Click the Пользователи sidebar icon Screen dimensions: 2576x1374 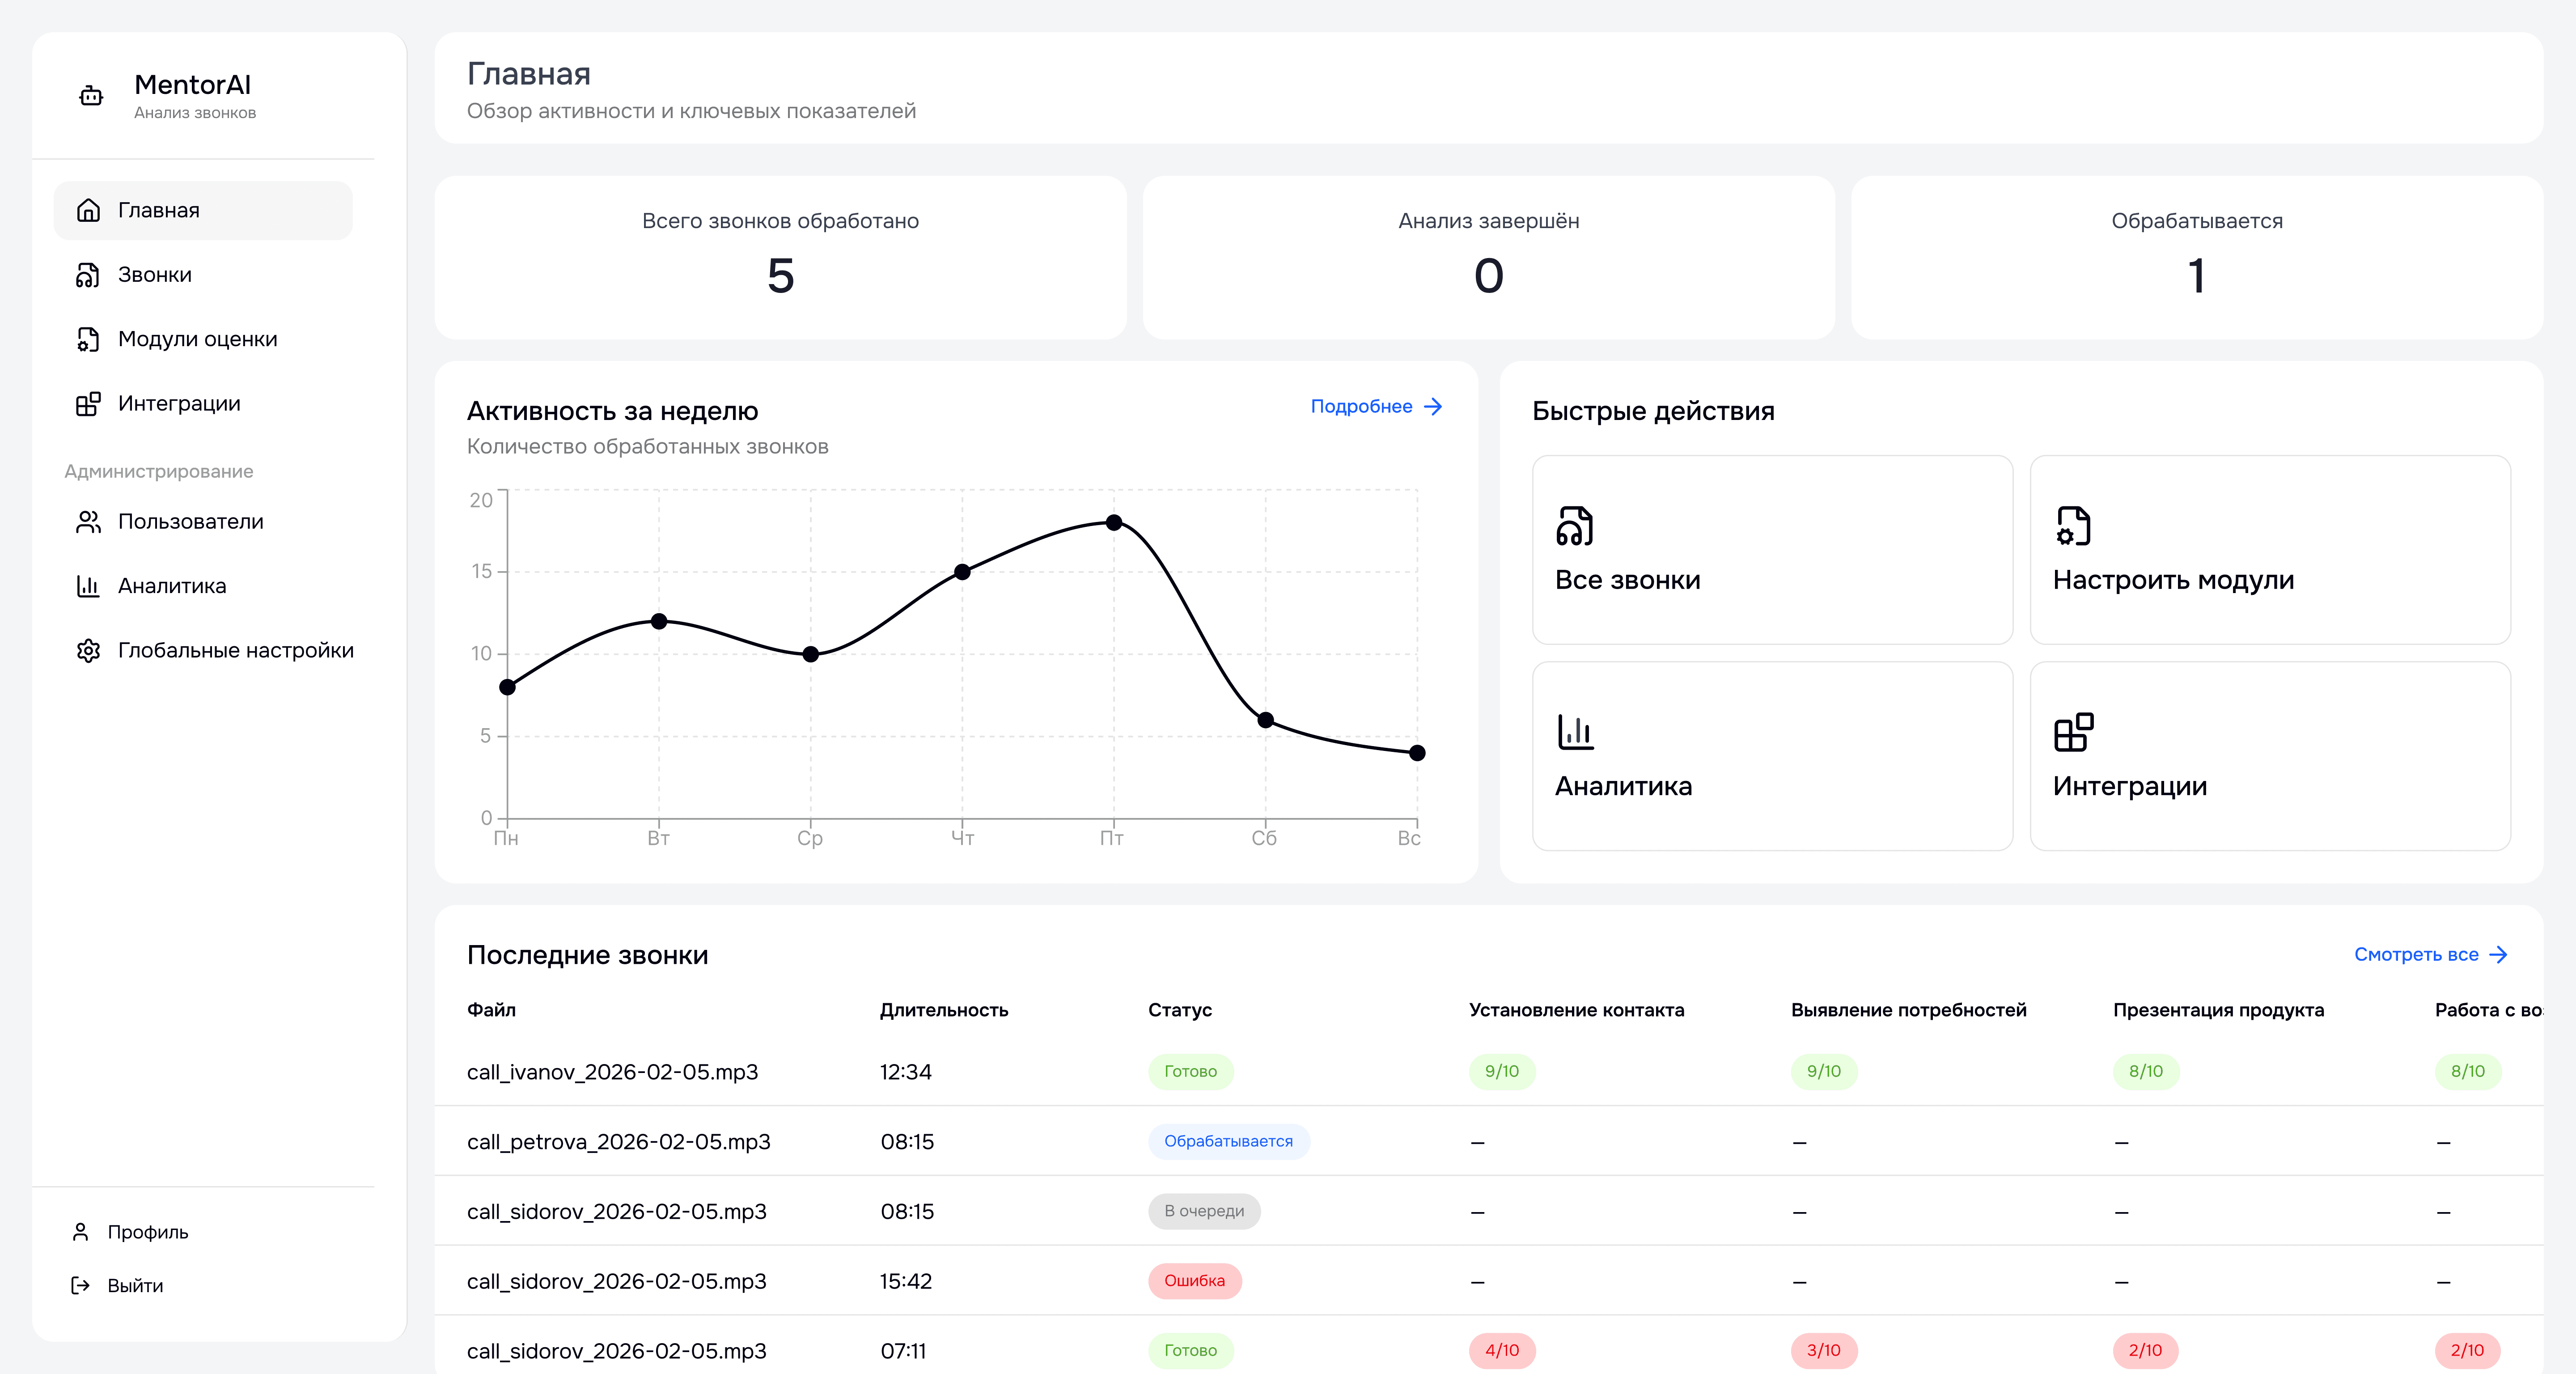[x=88, y=522]
